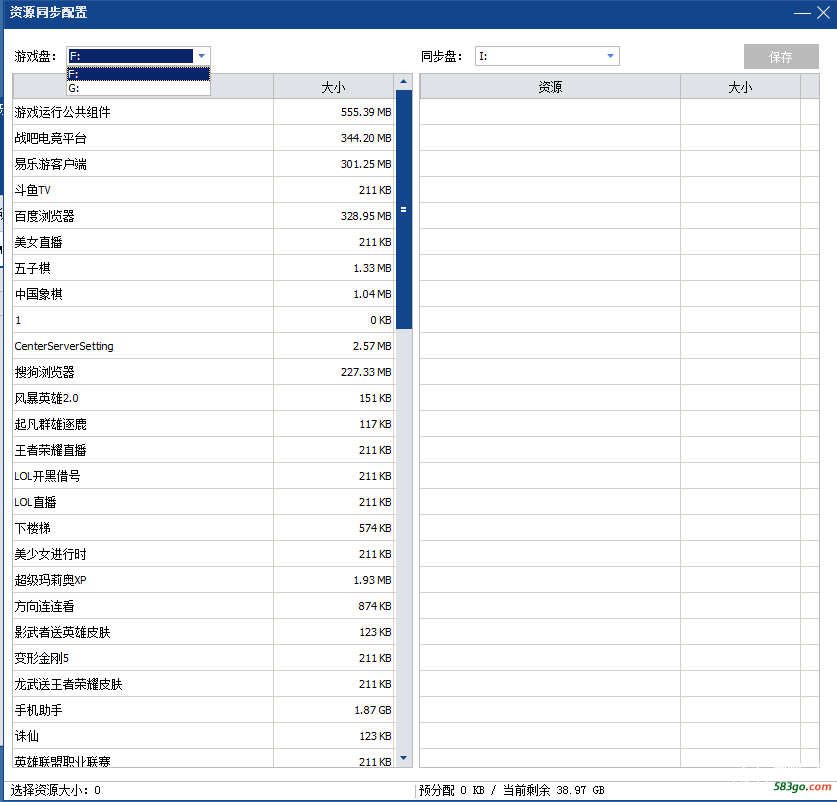Select the 方向连连看 row
Viewport: 837px width, 802px height.
(x=203, y=606)
